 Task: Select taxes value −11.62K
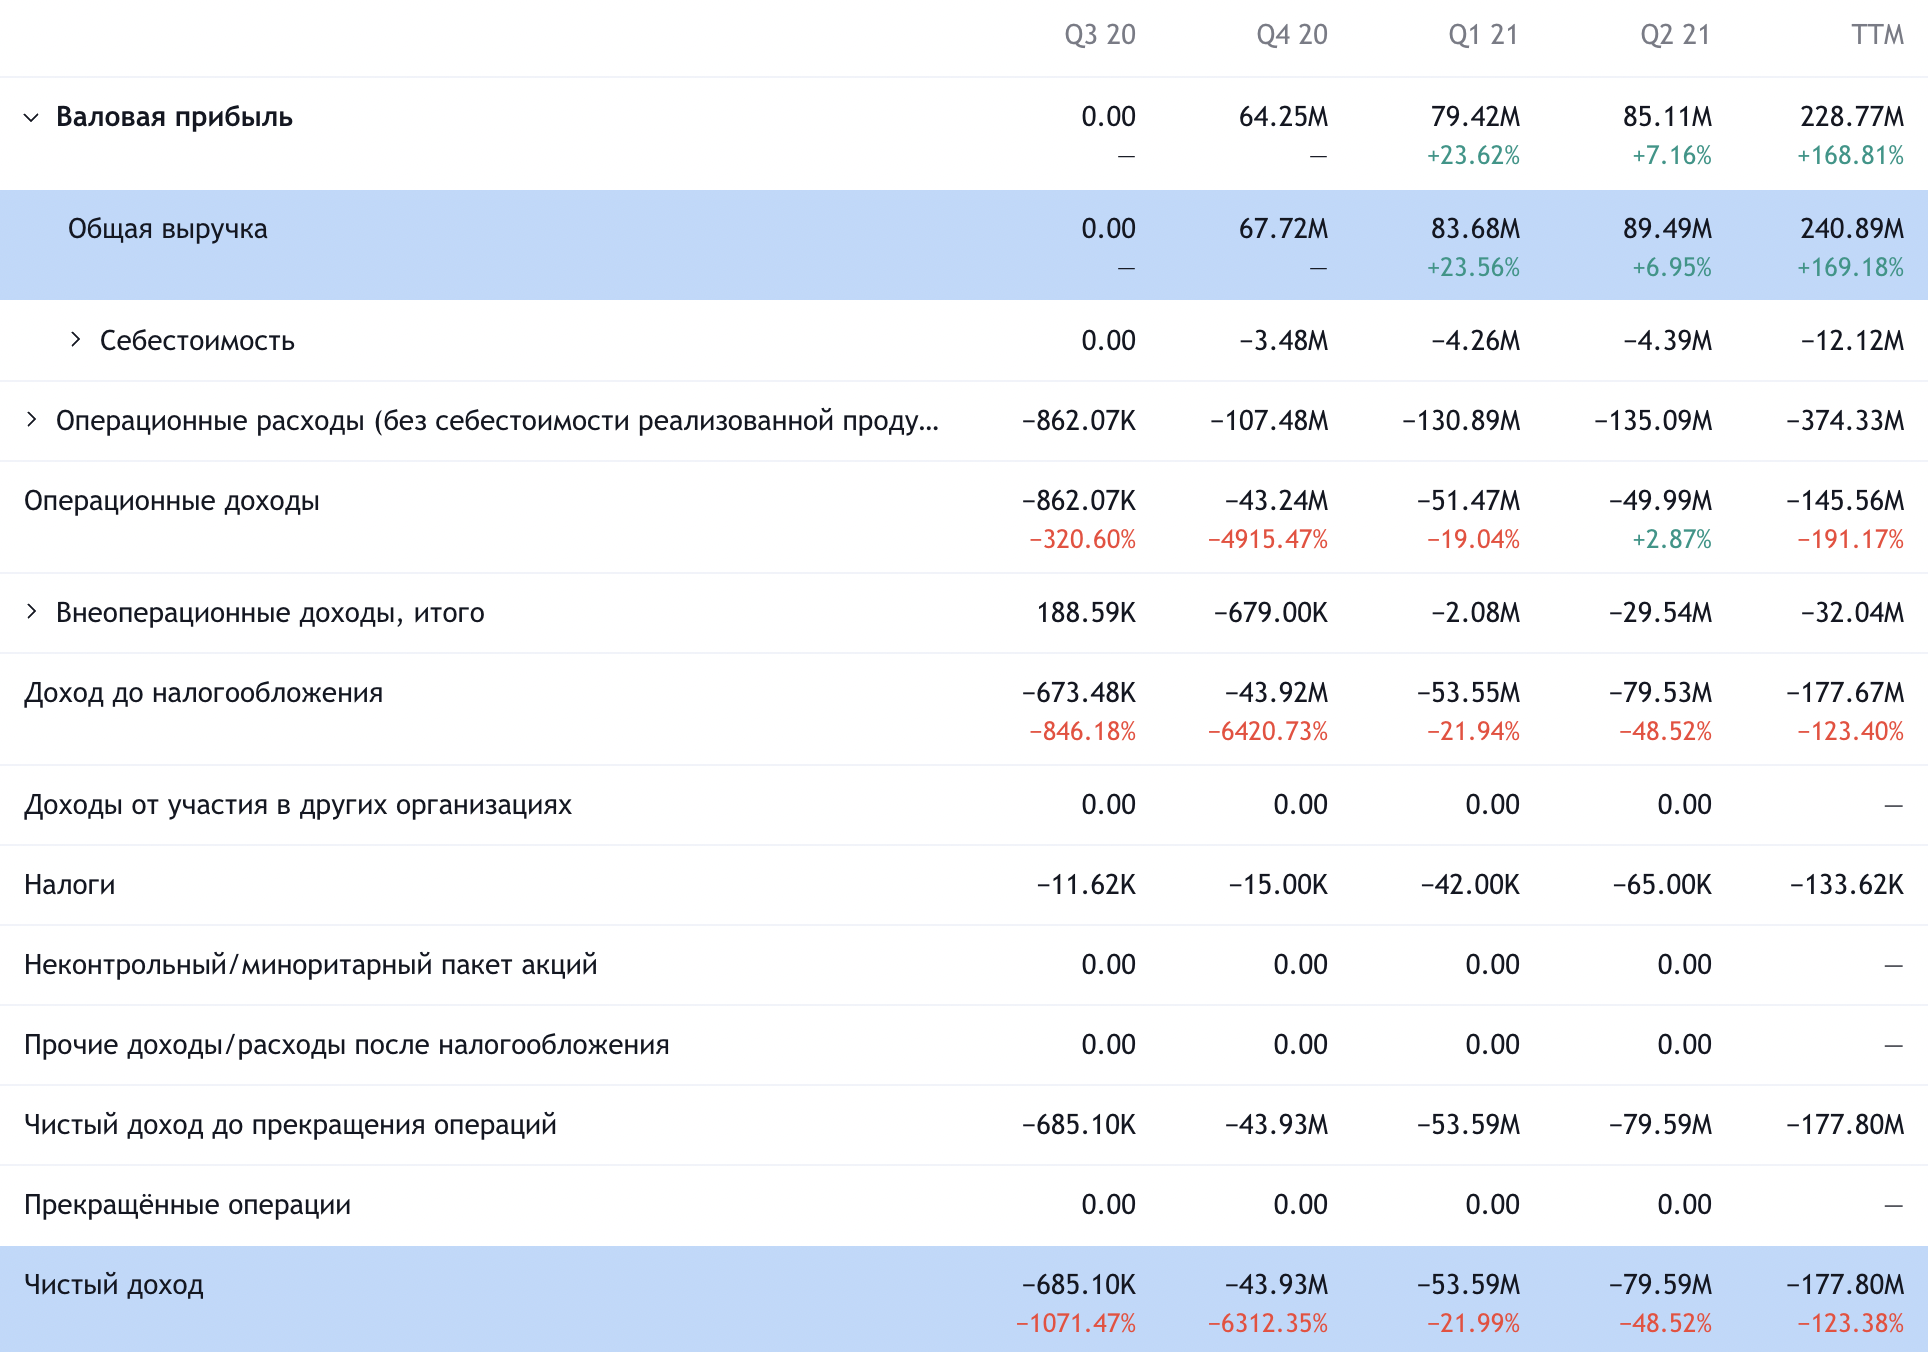tap(1086, 885)
